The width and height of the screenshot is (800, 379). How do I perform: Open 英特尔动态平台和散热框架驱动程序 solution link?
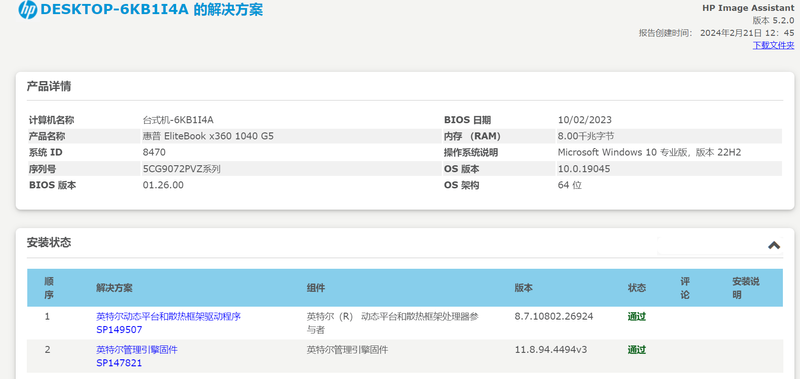click(x=168, y=316)
